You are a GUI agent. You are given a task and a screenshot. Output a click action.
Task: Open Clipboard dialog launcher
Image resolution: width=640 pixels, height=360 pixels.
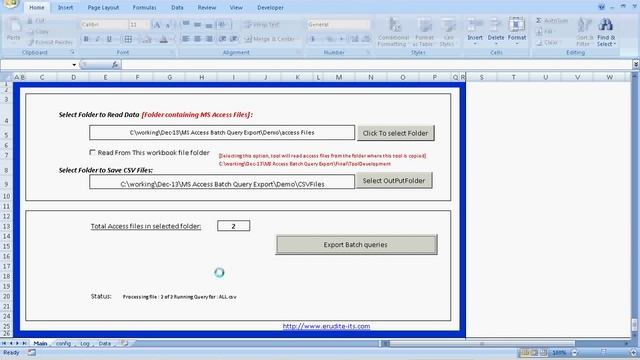73,52
